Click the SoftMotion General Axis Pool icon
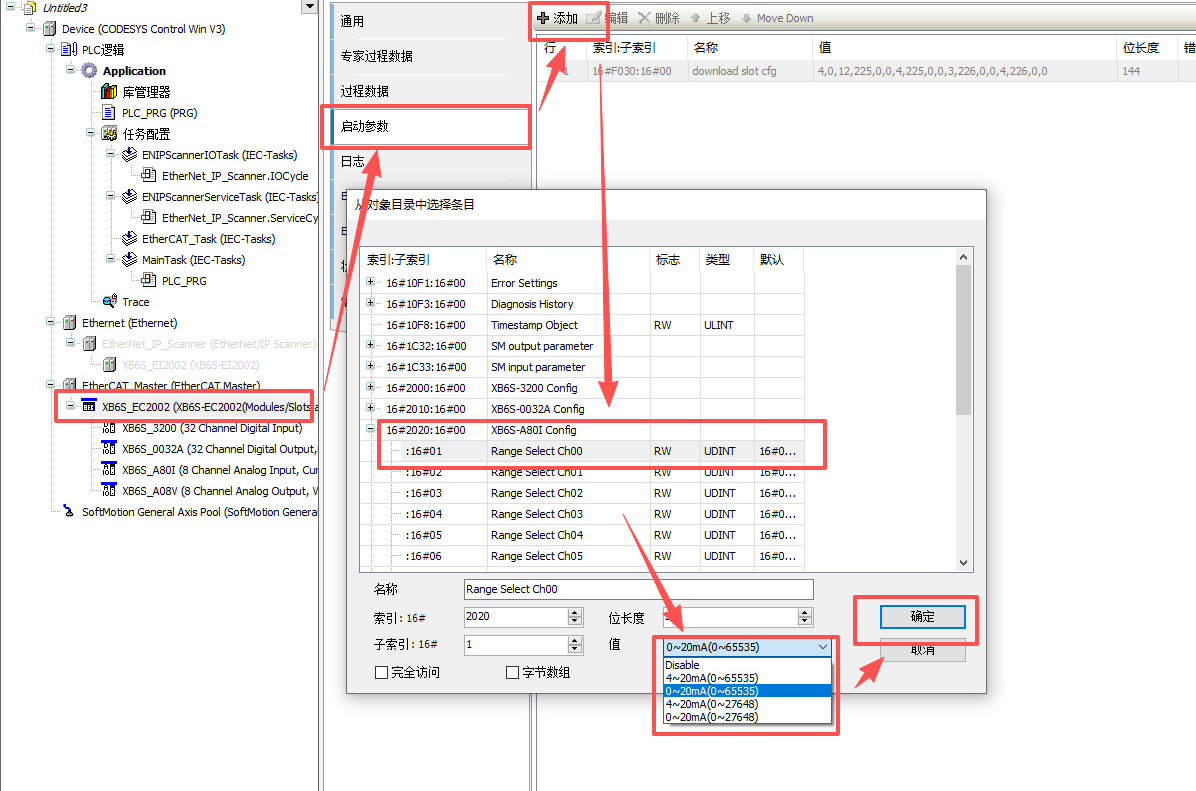1196x791 pixels. point(68,512)
